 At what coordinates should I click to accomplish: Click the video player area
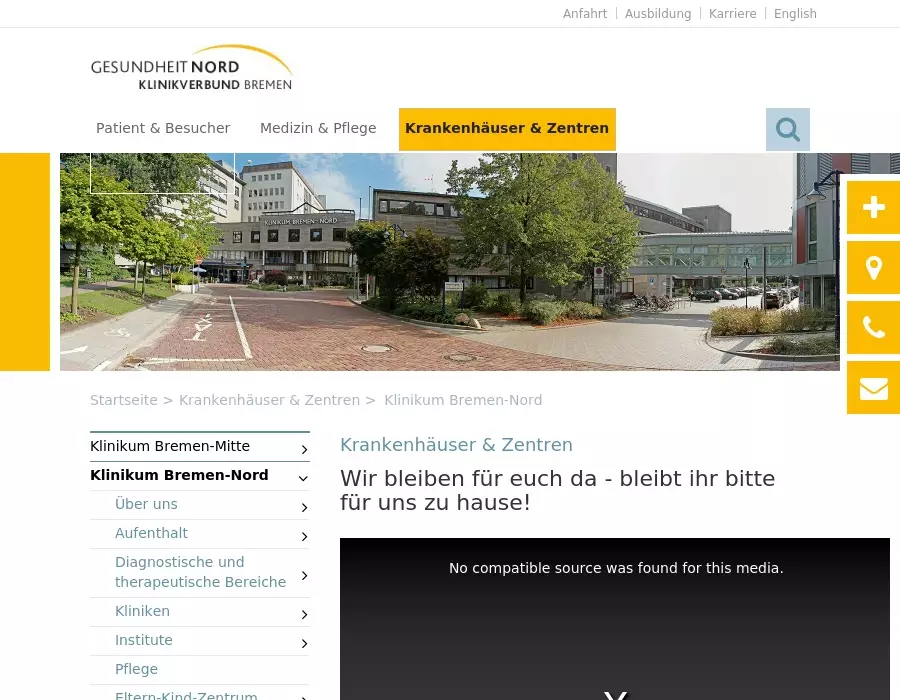click(614, 630)
